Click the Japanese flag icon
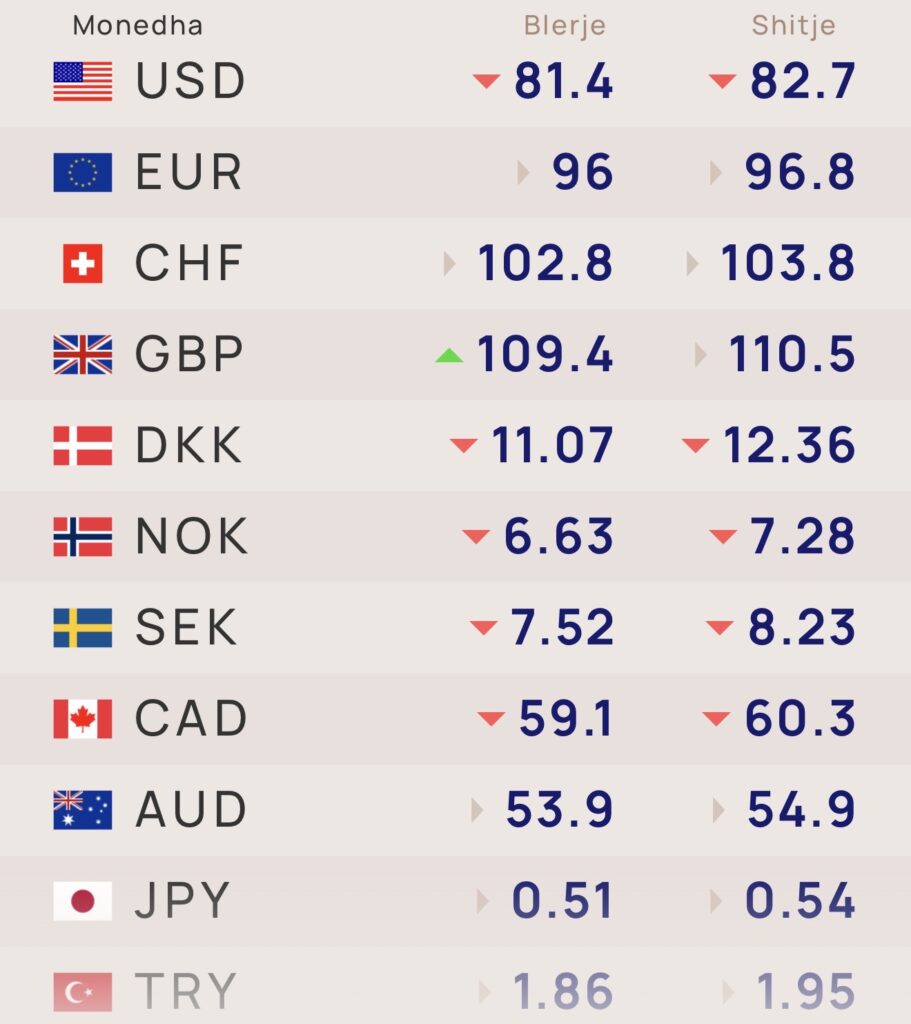 pyautogui.click(x=83, y=902)
